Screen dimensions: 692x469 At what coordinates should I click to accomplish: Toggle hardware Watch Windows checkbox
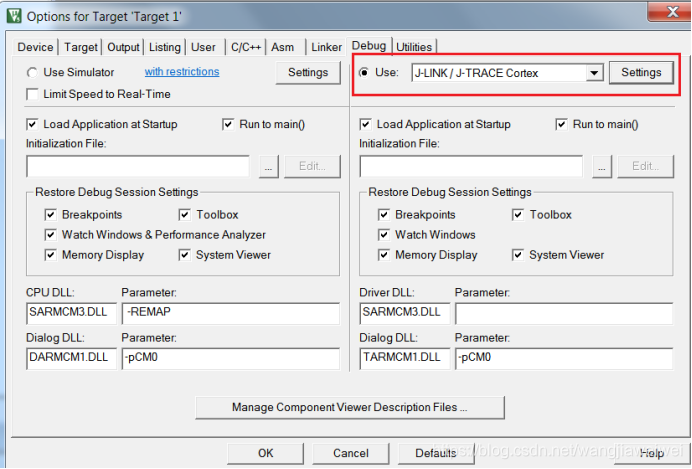click(x=384, y=235)
